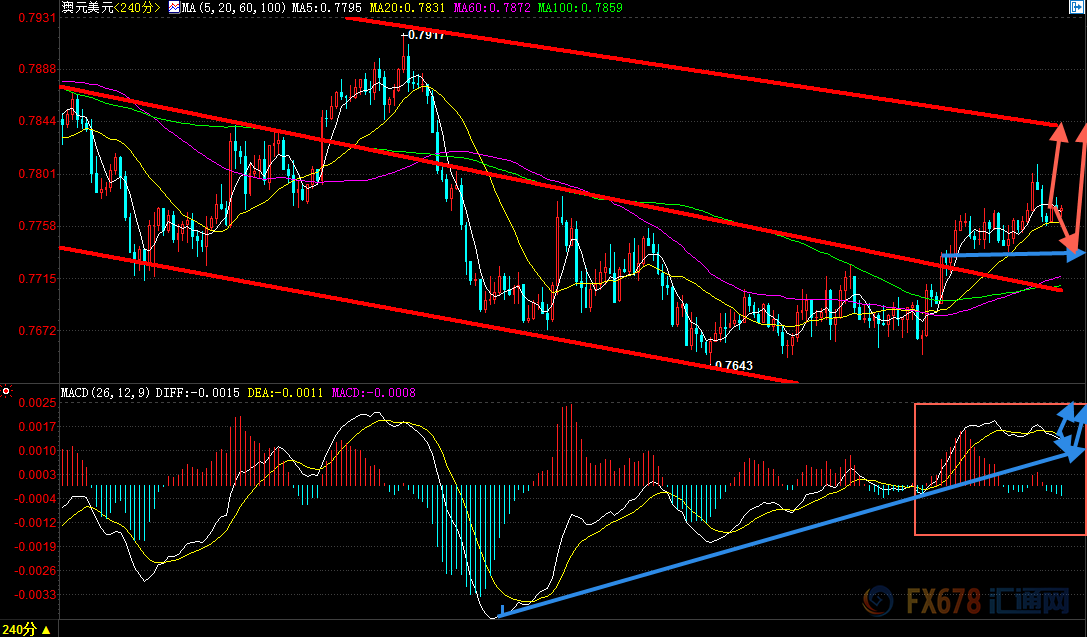Open the 240分 timeframe selector at bottom-left

tap(26, 629)
